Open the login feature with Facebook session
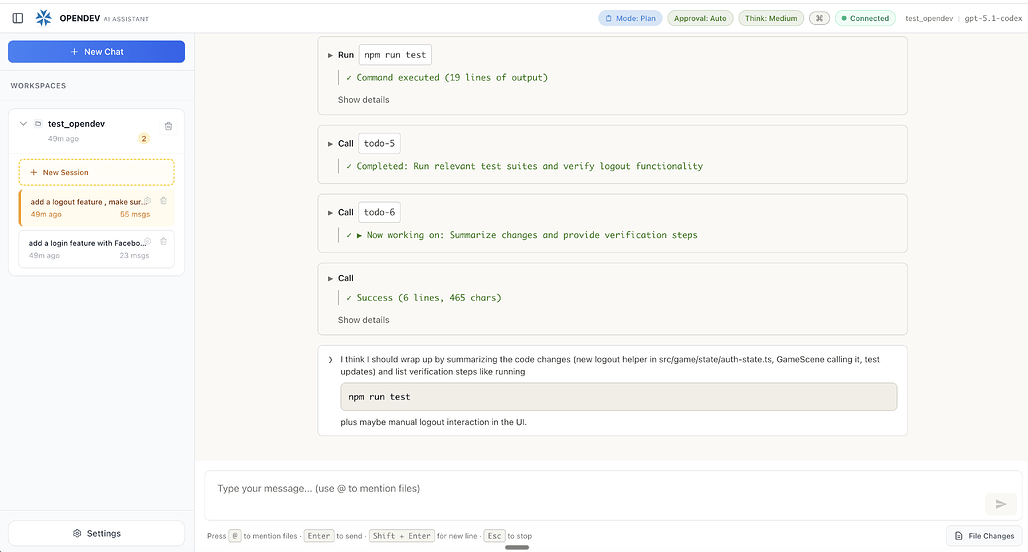Viewport: 1028px width, 552px height. pos(85,243)
